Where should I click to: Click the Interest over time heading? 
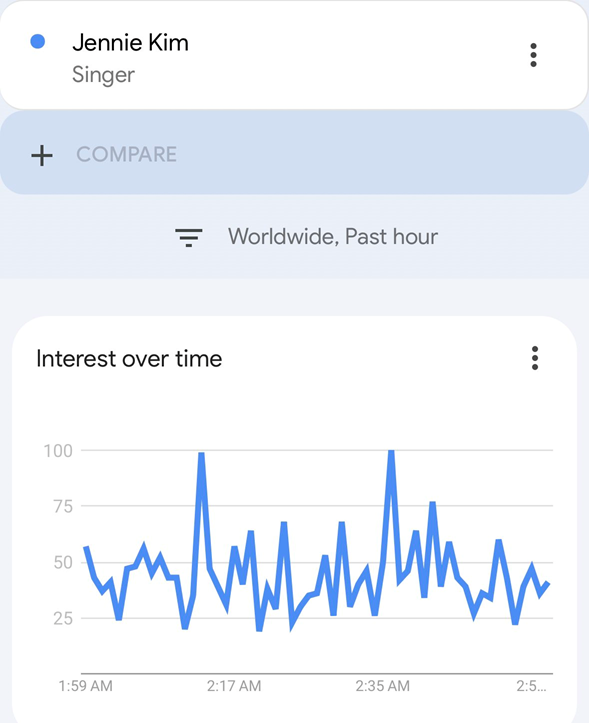[x=129, y=358]
